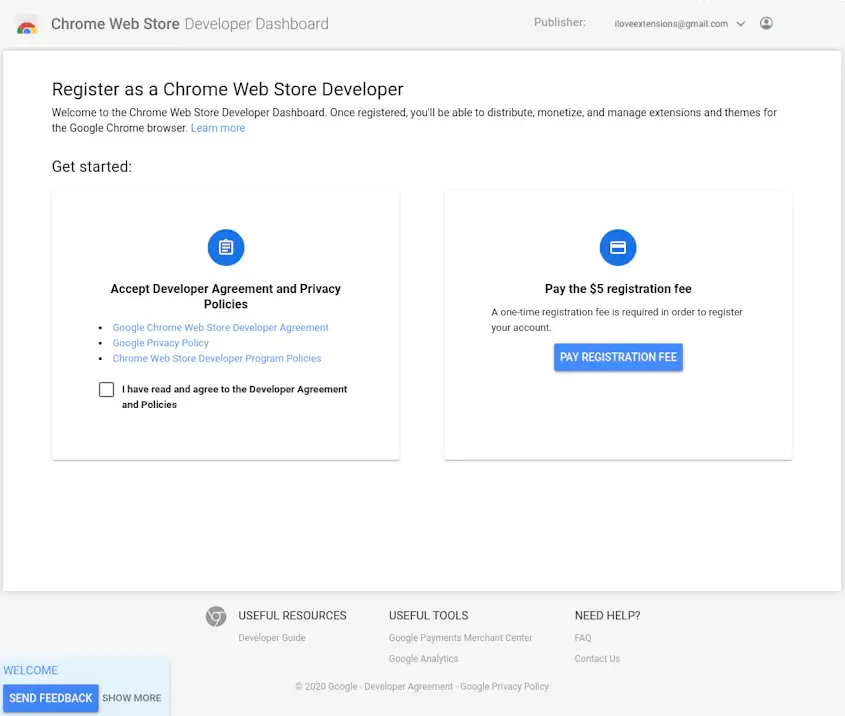Click the Welcome panel heading
This screenshot has height=716, width=845.
click(31, 670)
